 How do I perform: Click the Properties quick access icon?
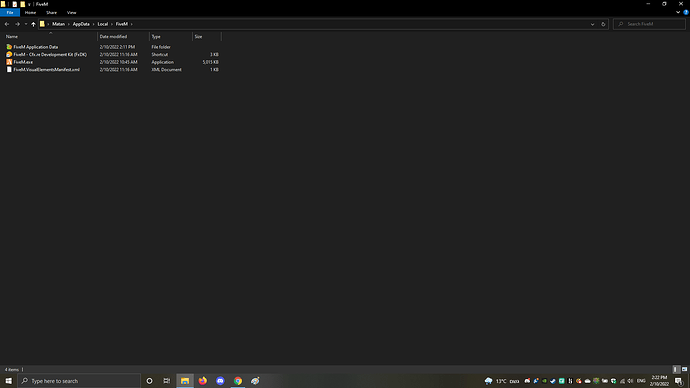click(x=15, y=4)
